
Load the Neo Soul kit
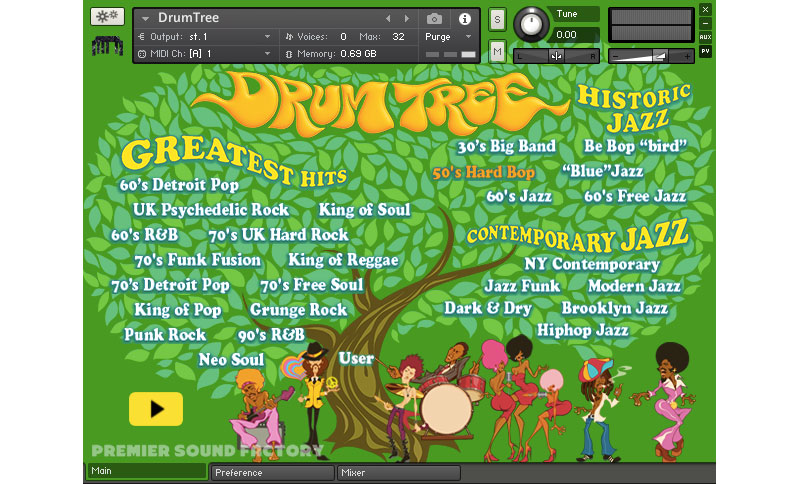coord(231,360)
